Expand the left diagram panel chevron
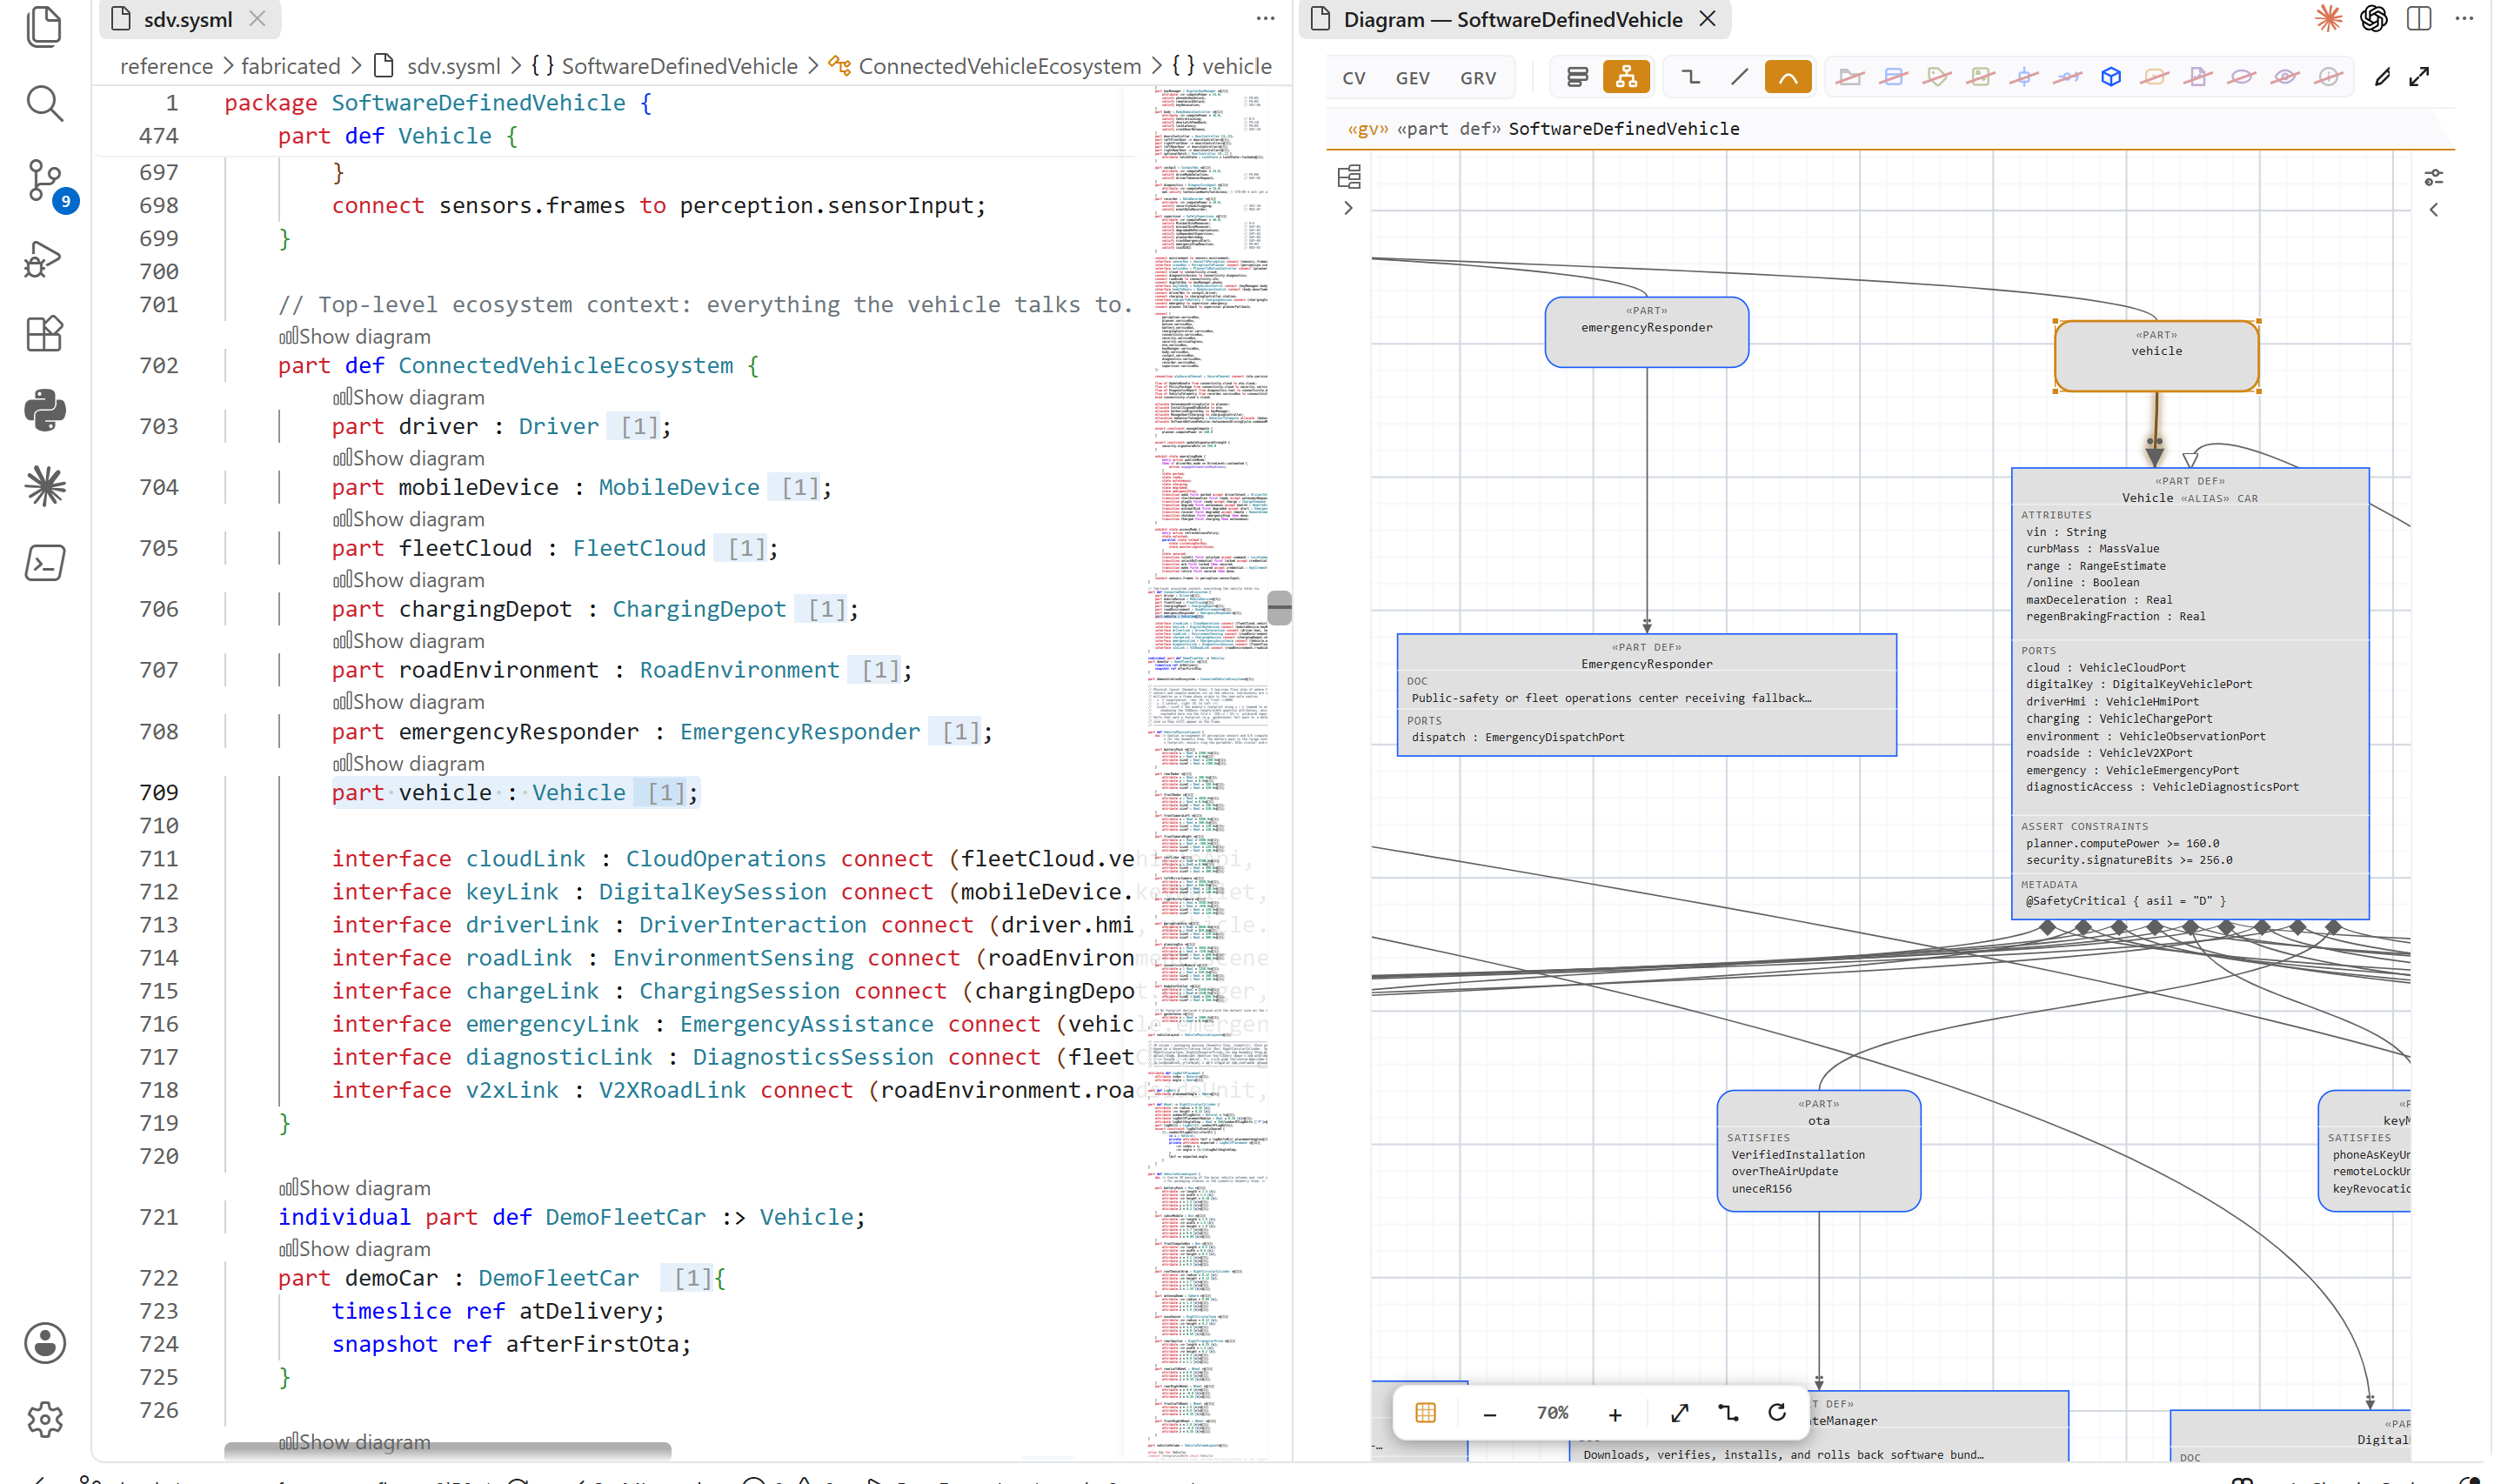This screenshot has width=2494, height=1484. 1348,209
